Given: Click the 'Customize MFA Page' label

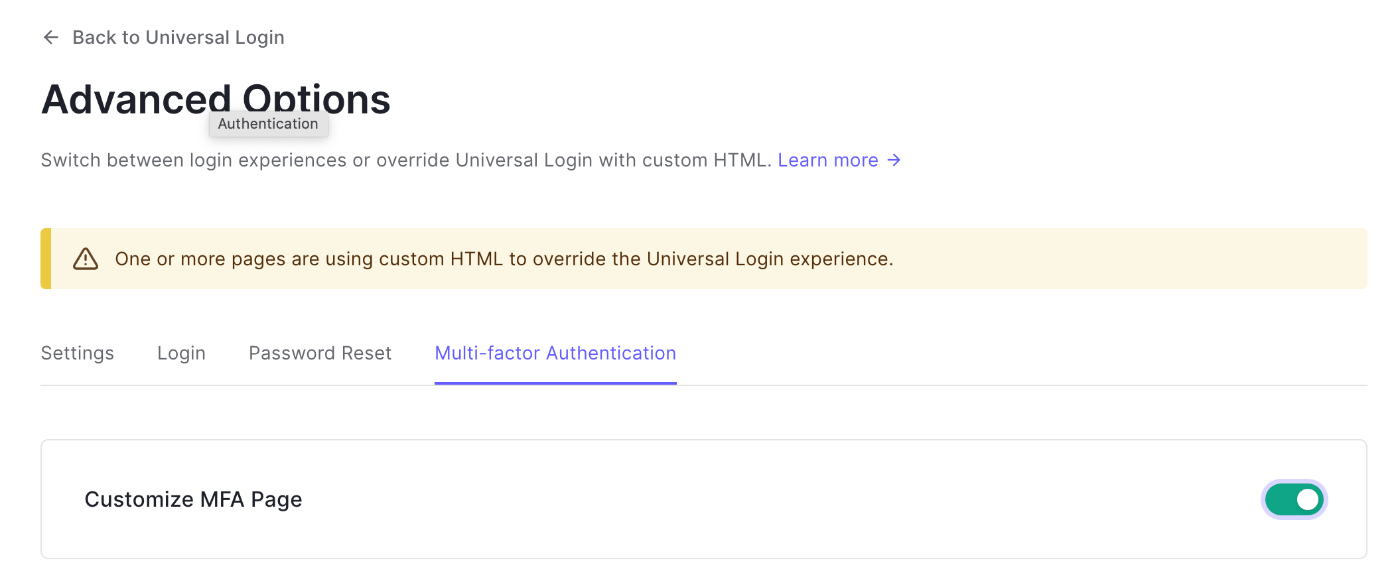Looking at the screenshot, I should (x=193, y=499).
